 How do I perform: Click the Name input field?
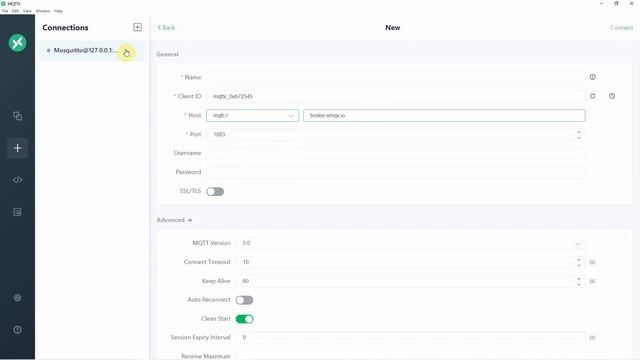pos(396,77)
